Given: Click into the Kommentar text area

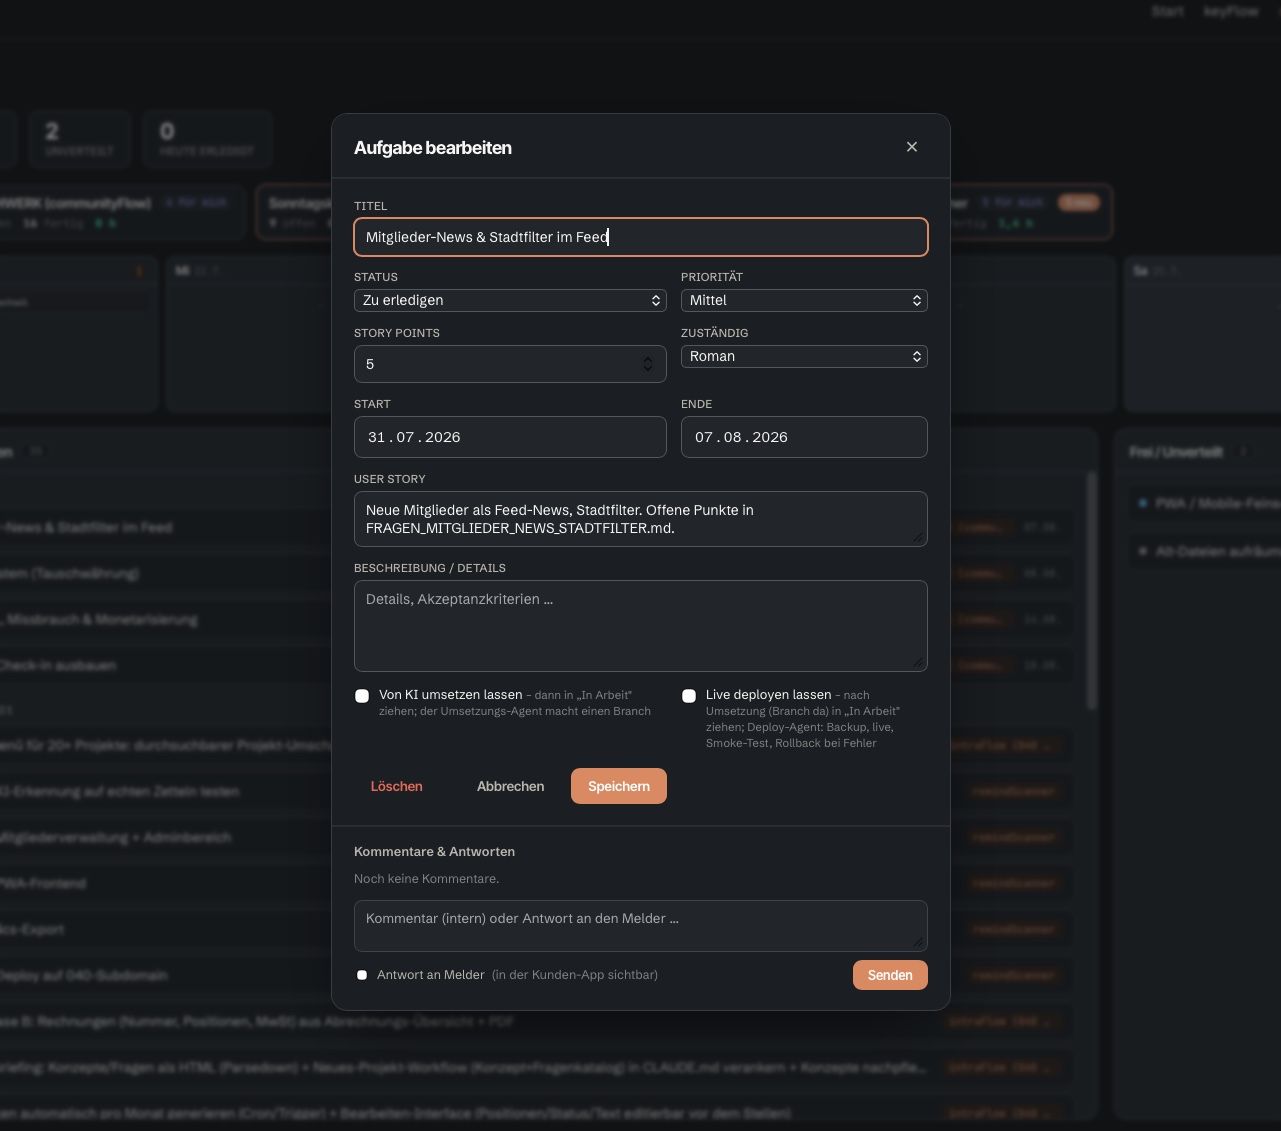Looking at the screenshot, I should pyautogui.click(x=640, y=926).
